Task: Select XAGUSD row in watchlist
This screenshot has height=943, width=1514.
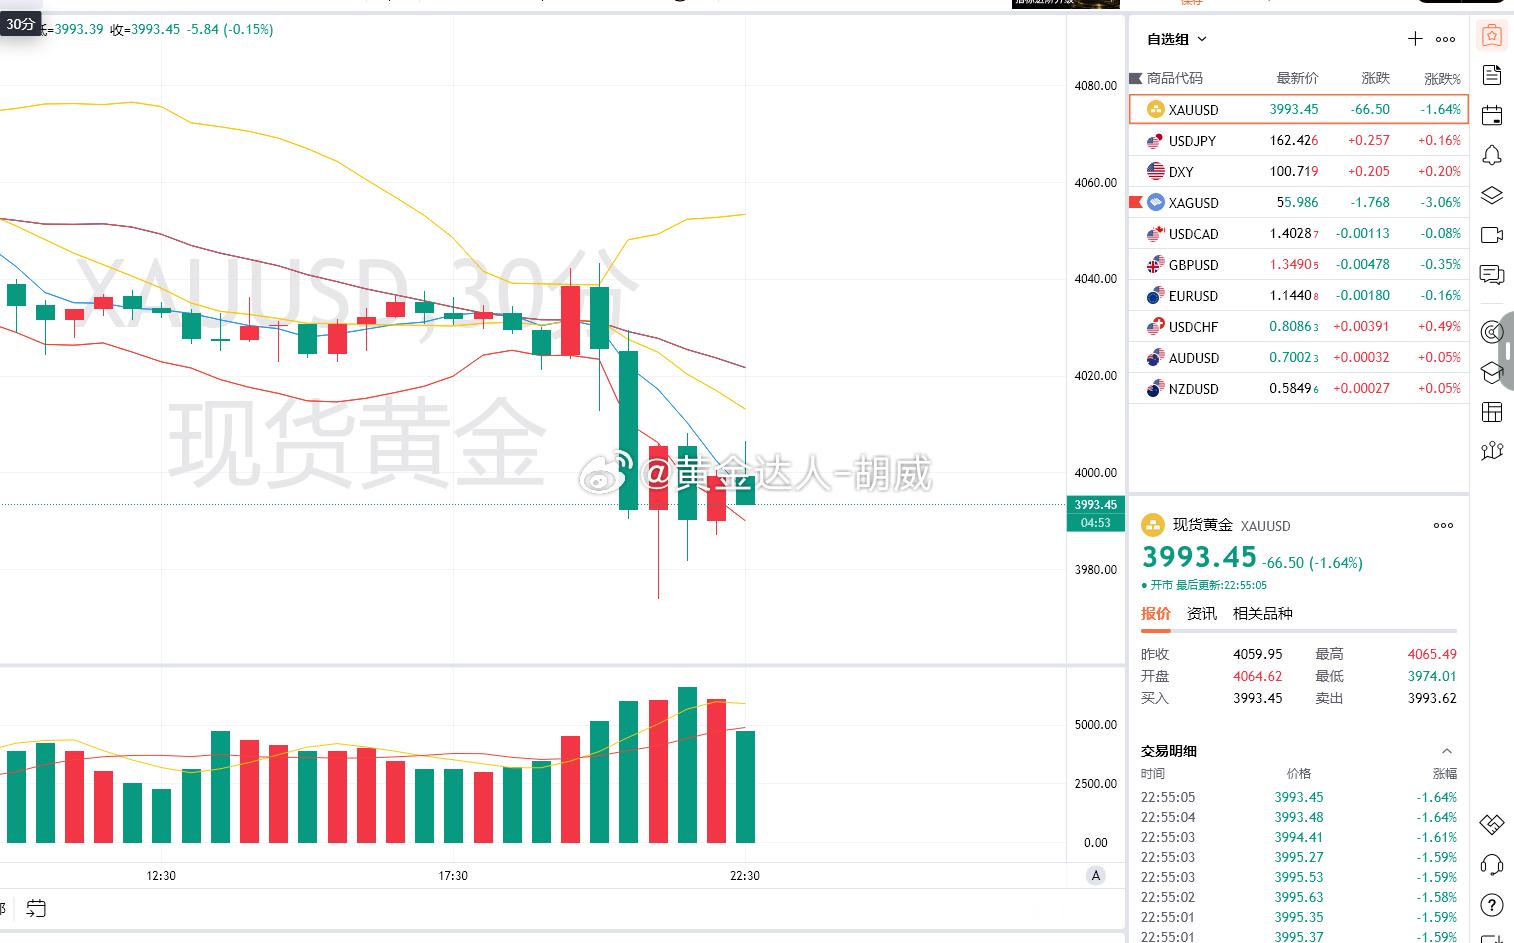Action: click(x=1298, y=203)
